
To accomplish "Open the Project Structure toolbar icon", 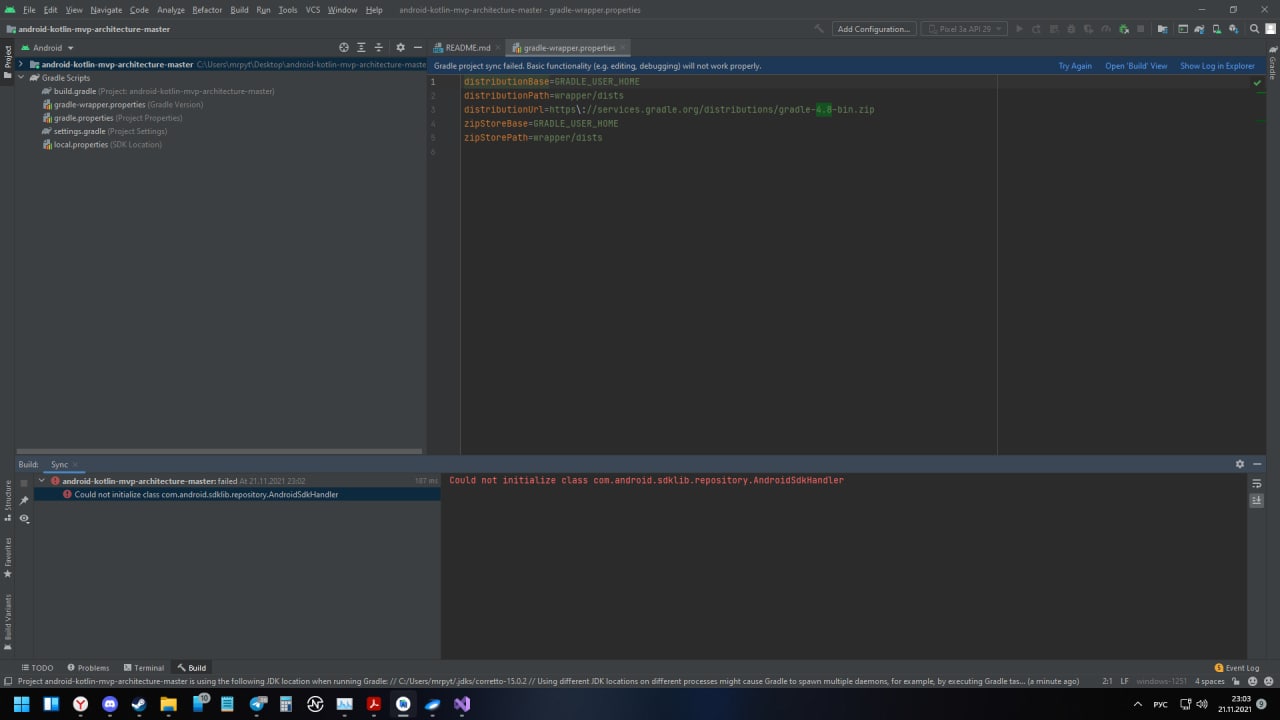I will click(1162, 29).
